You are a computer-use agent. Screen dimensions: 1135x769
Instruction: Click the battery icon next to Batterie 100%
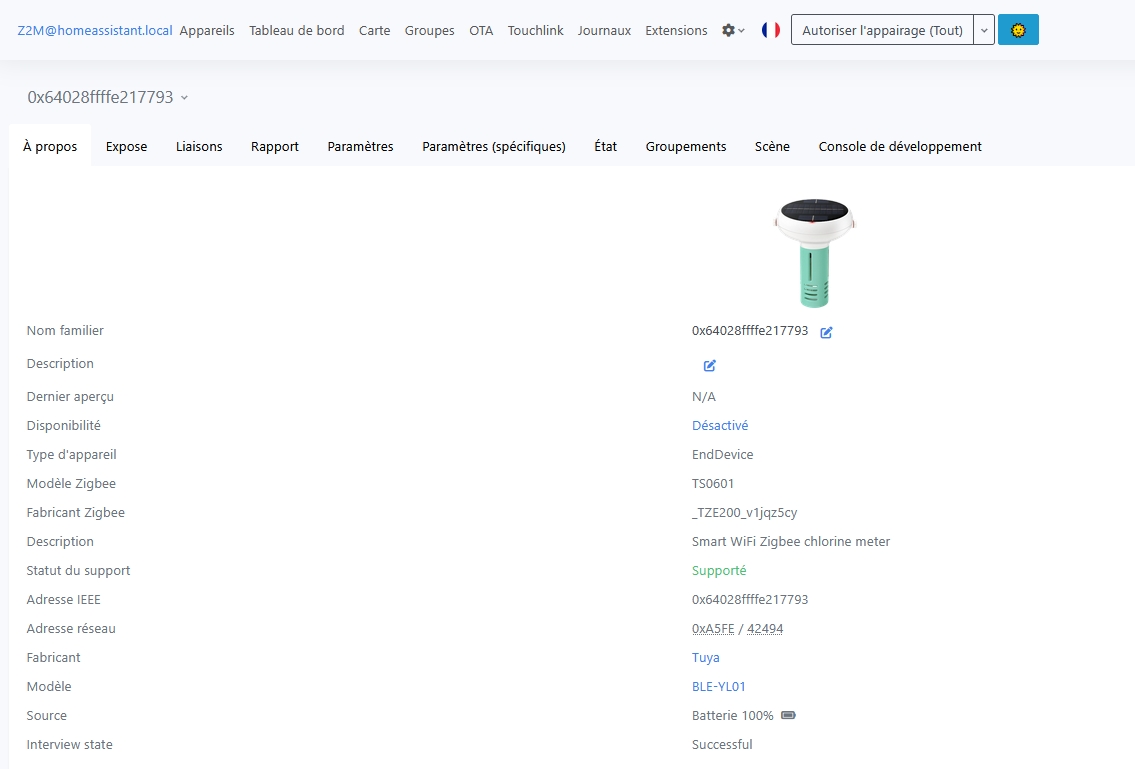coord(788,715)
